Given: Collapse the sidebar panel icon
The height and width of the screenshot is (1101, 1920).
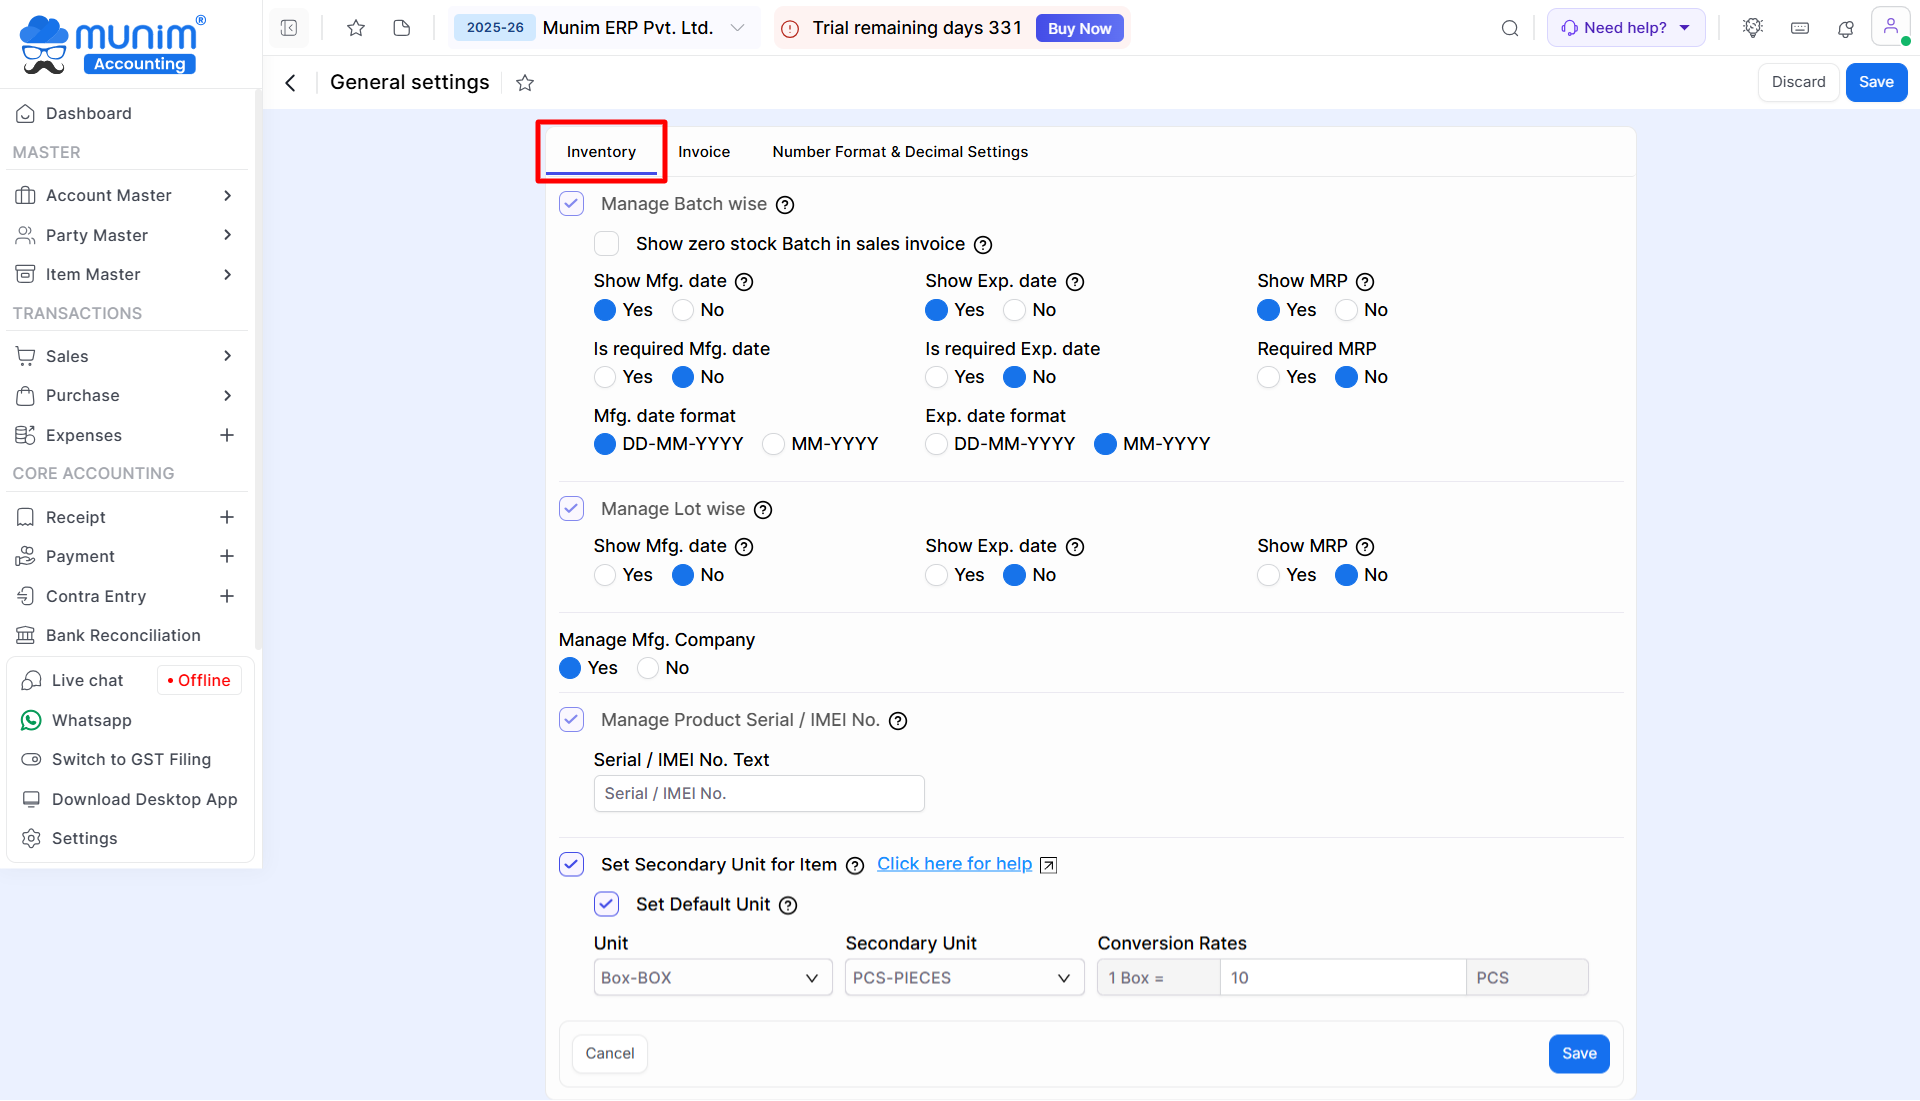Looking at the screenshot, I should [289, 28].
